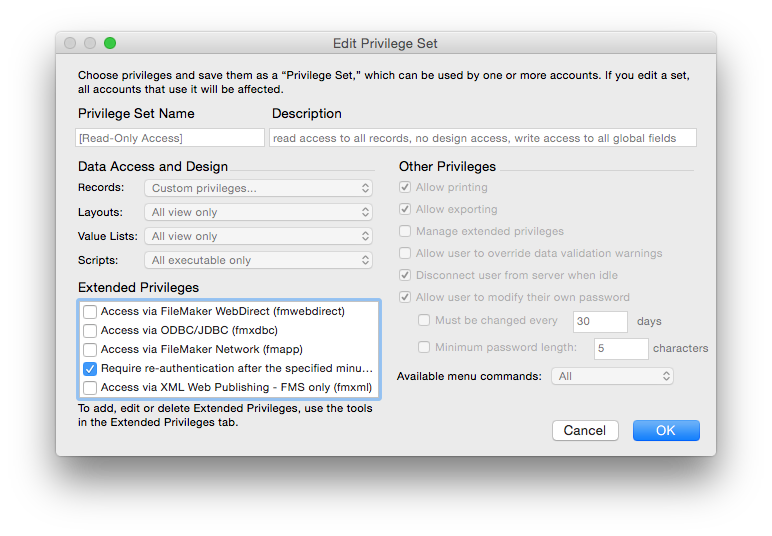This screenshot has width=772, height=536.
Task: Toggle Disconnect user from server when idle
Action: pyautogui.click(x=405, y=276)
